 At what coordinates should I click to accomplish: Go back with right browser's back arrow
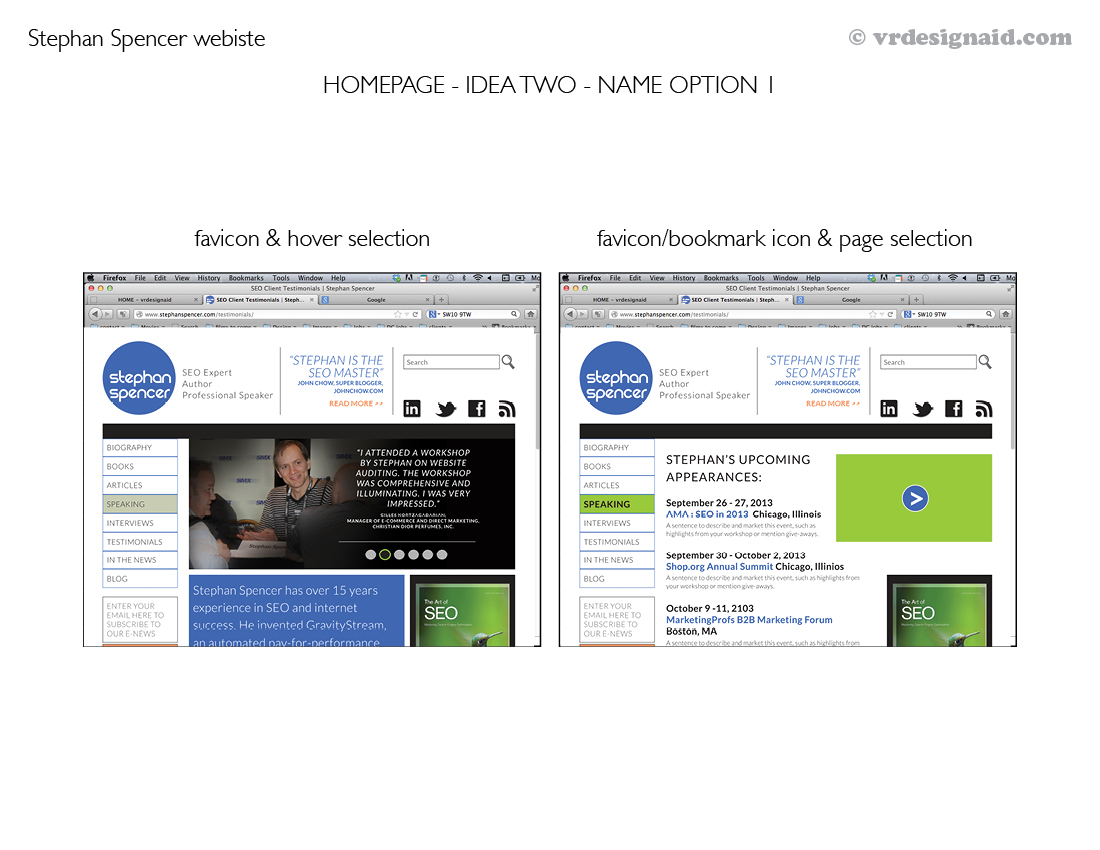(x=570, y=314)
